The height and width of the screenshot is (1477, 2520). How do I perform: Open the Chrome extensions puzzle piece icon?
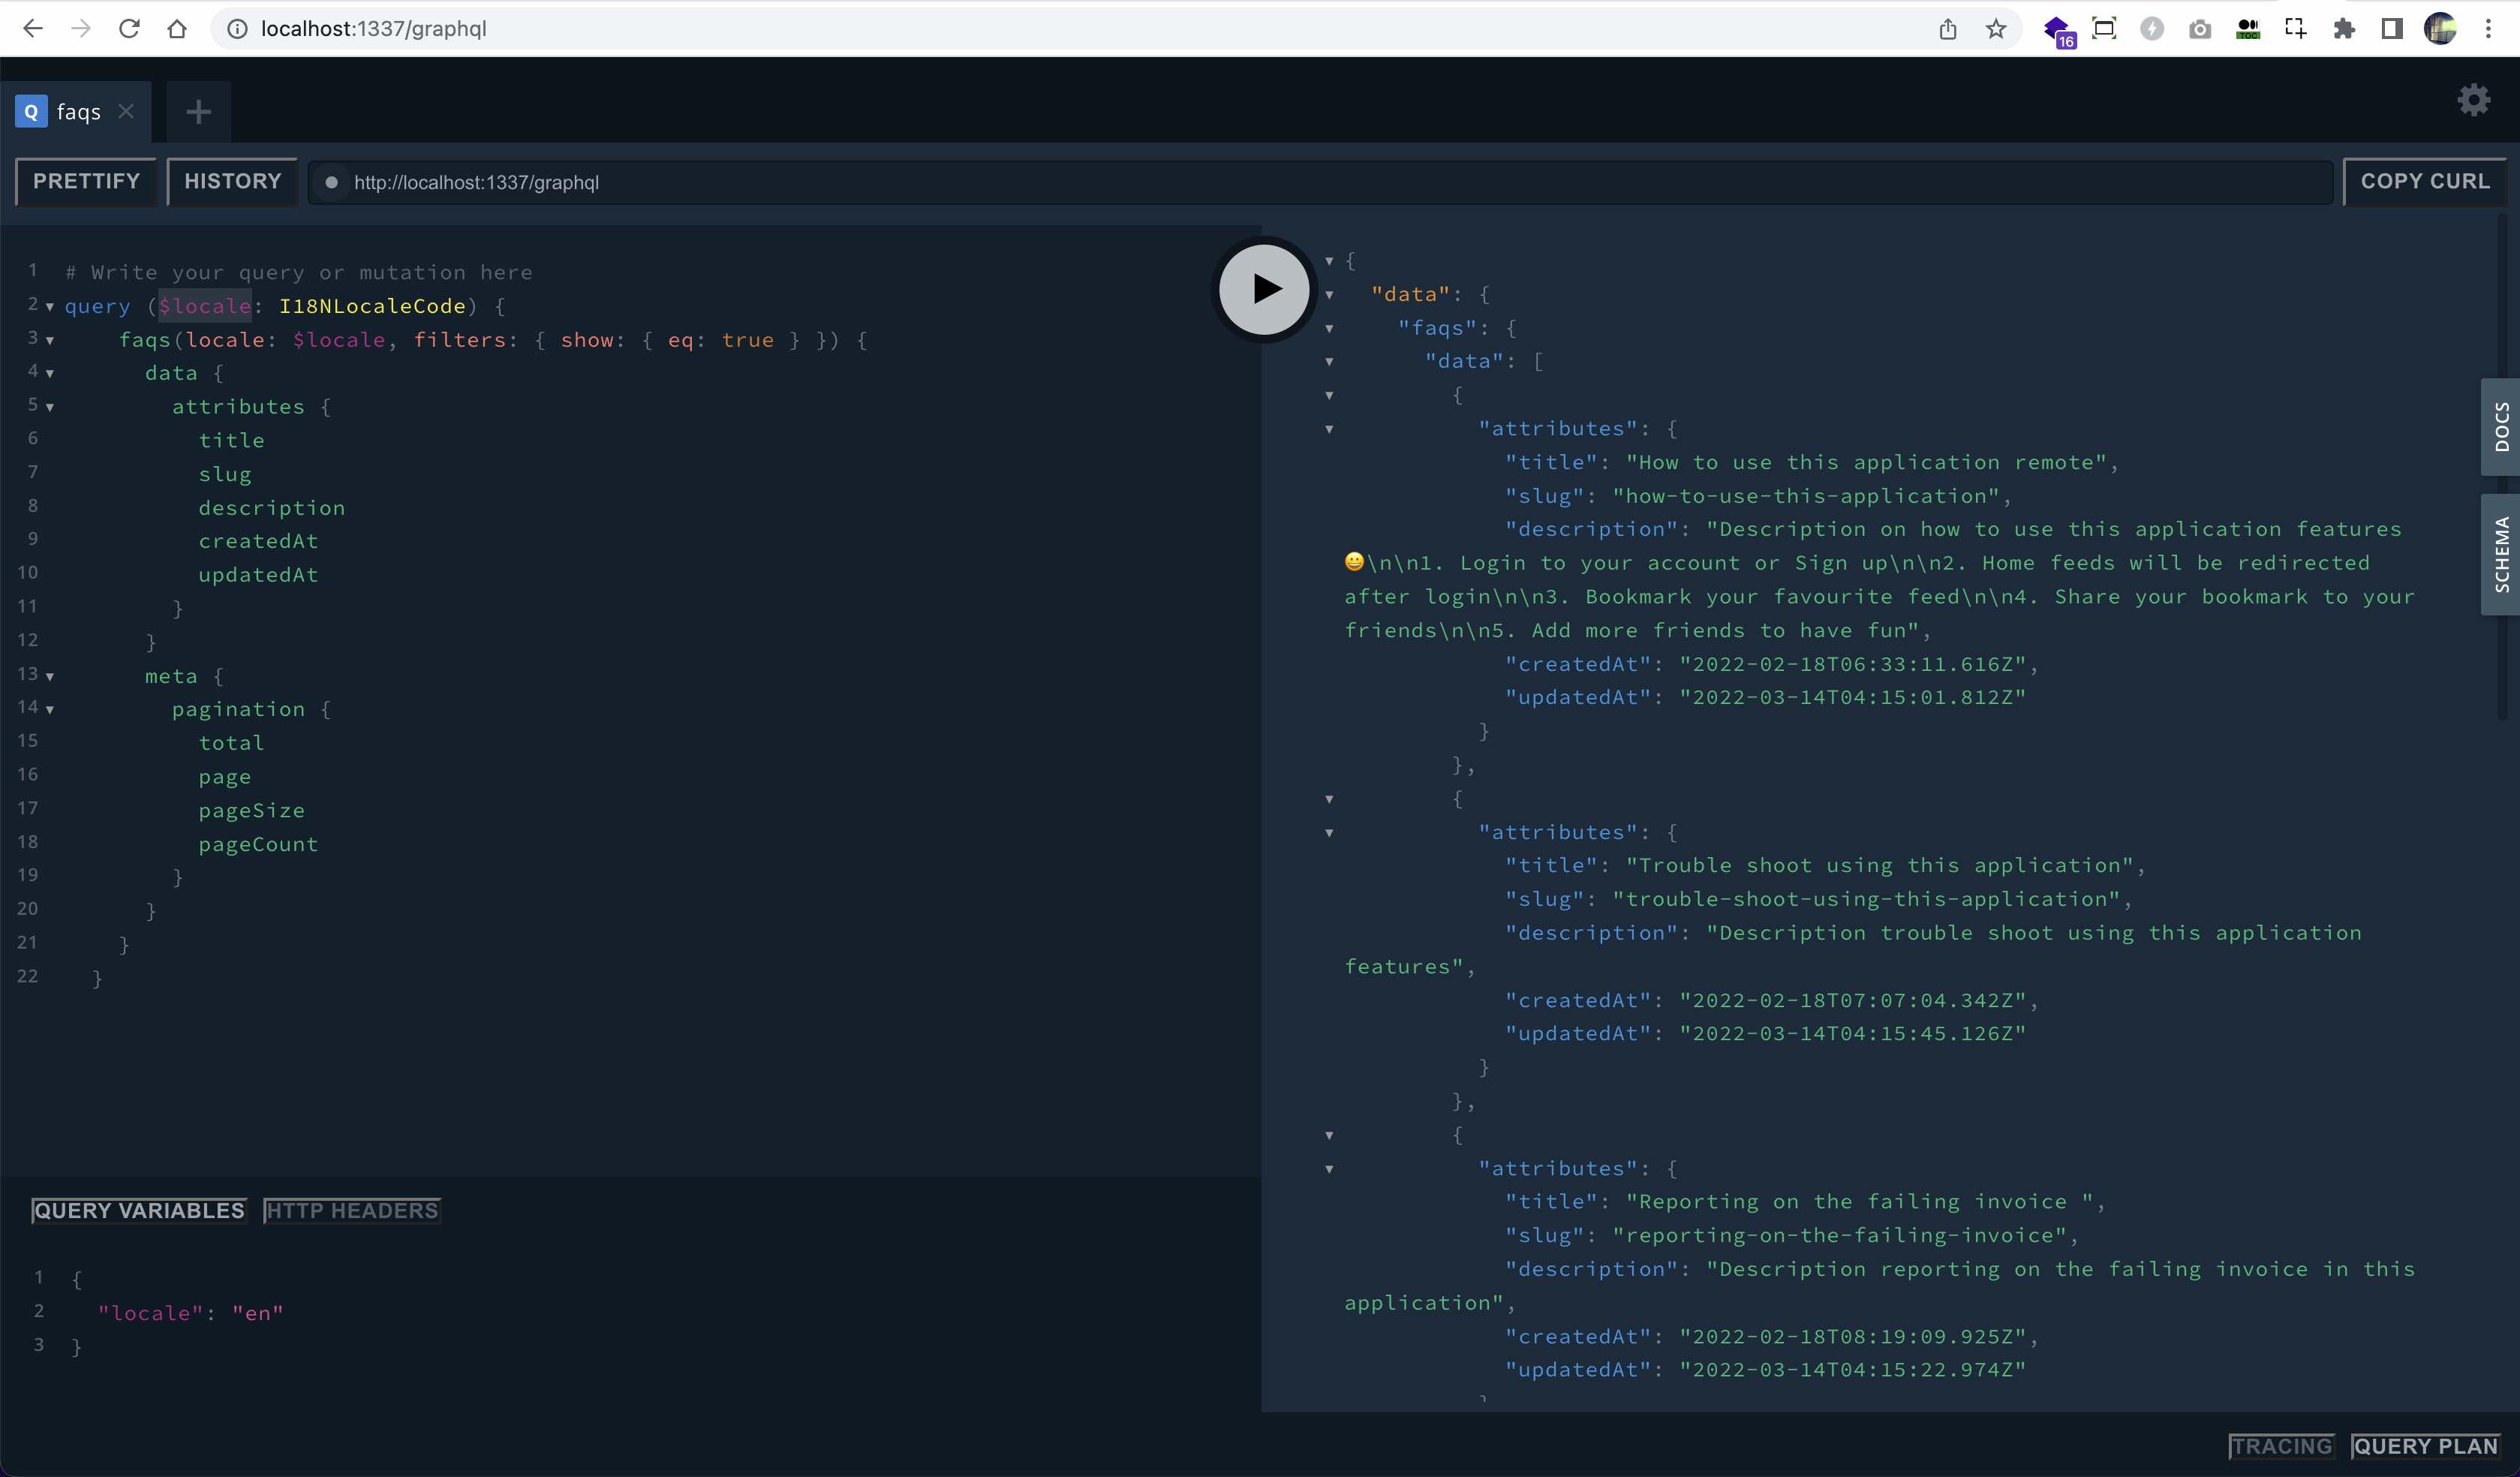tap(2344, 29)
